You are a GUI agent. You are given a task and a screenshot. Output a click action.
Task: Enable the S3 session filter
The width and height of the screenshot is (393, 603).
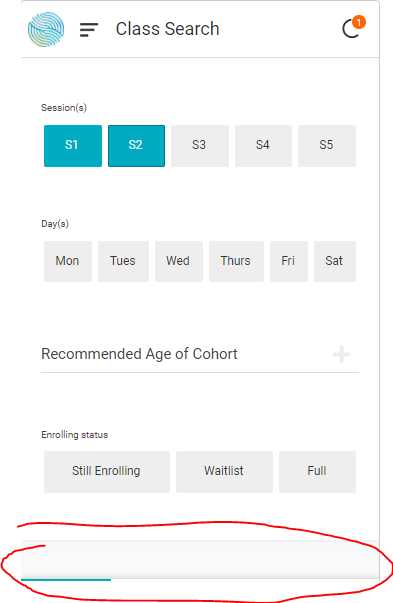[x=200, y=146]
